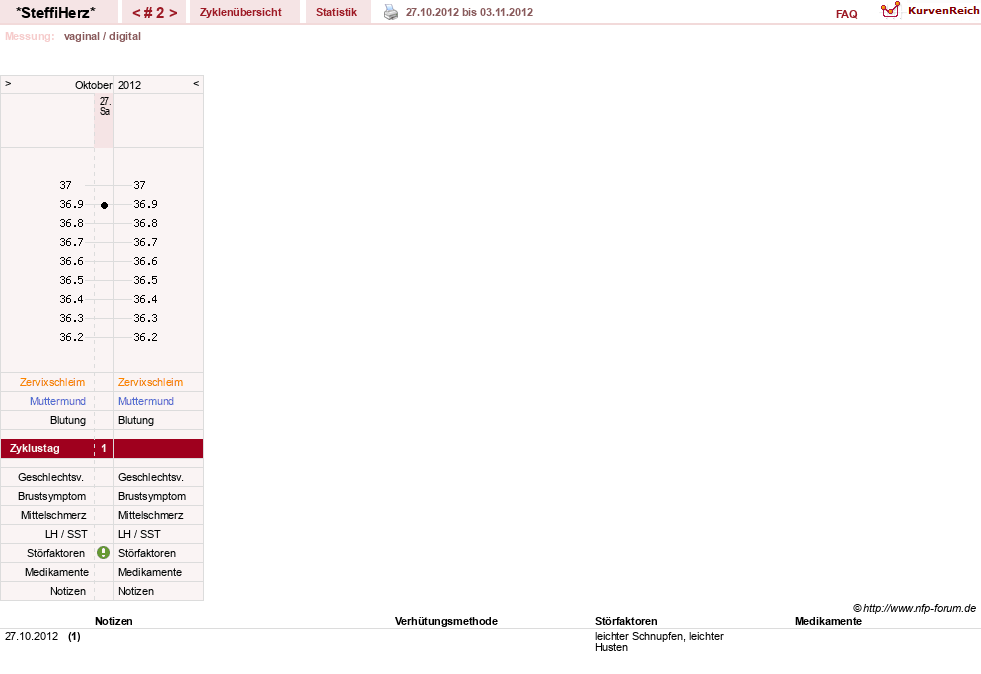
Task: Click the left Brustsymptom label
Action: (x=52, y=496)
